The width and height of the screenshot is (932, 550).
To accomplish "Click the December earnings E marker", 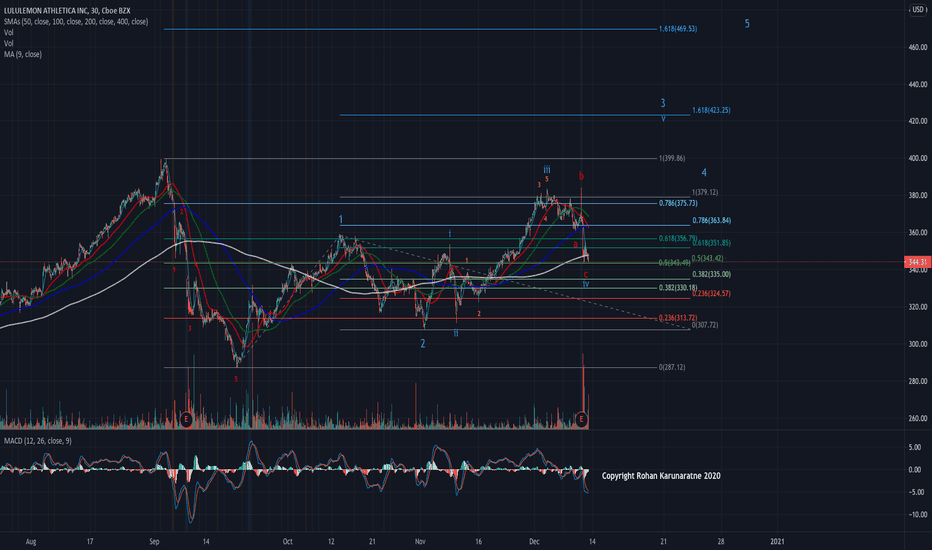I will click(582, 419).
